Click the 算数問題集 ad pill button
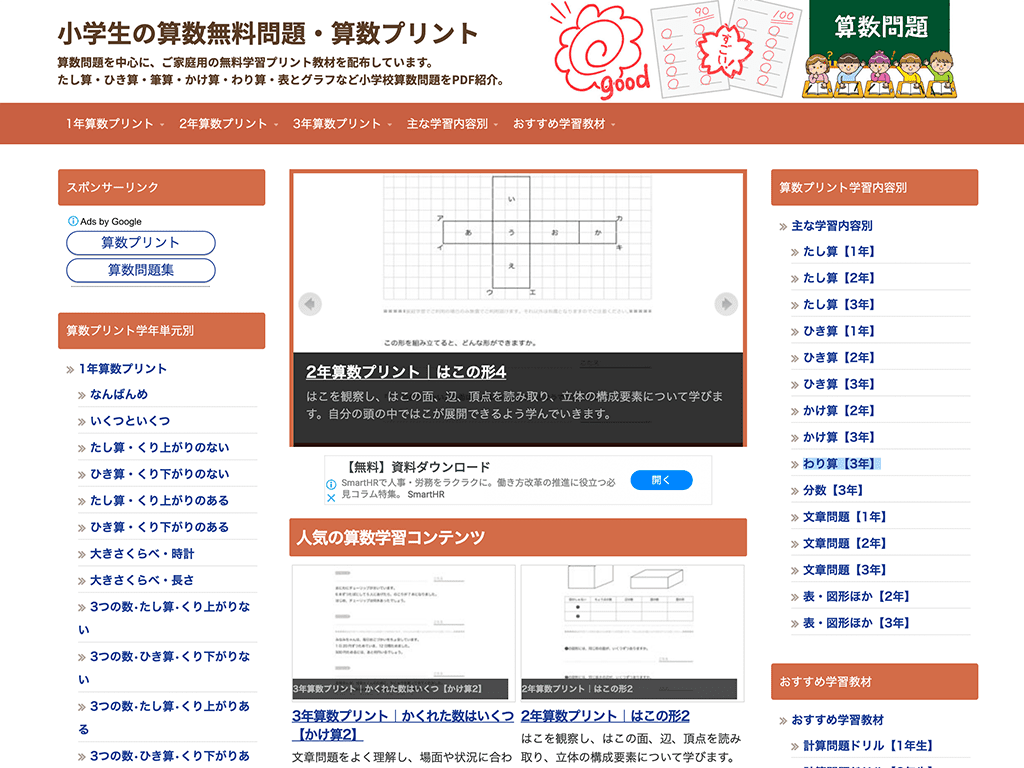 click(140, 270)
